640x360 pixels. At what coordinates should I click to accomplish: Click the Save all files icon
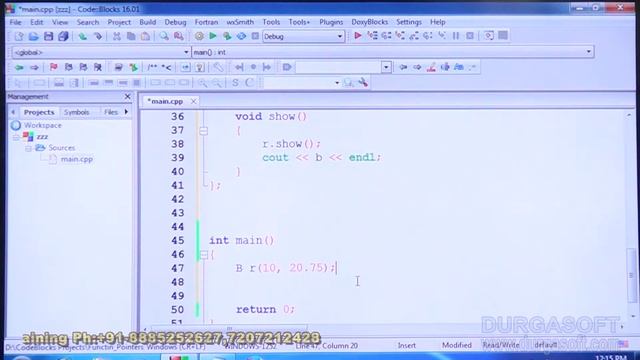[x=63, y=36]
